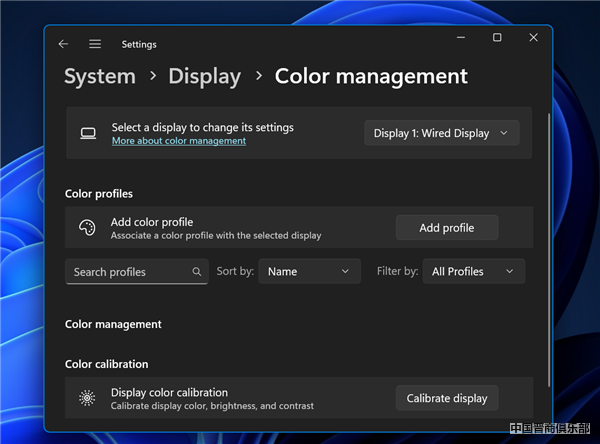The height and width of the screenshot is (444, 600).
Task: Click the Calibrate display button
Action: (446, 398)
